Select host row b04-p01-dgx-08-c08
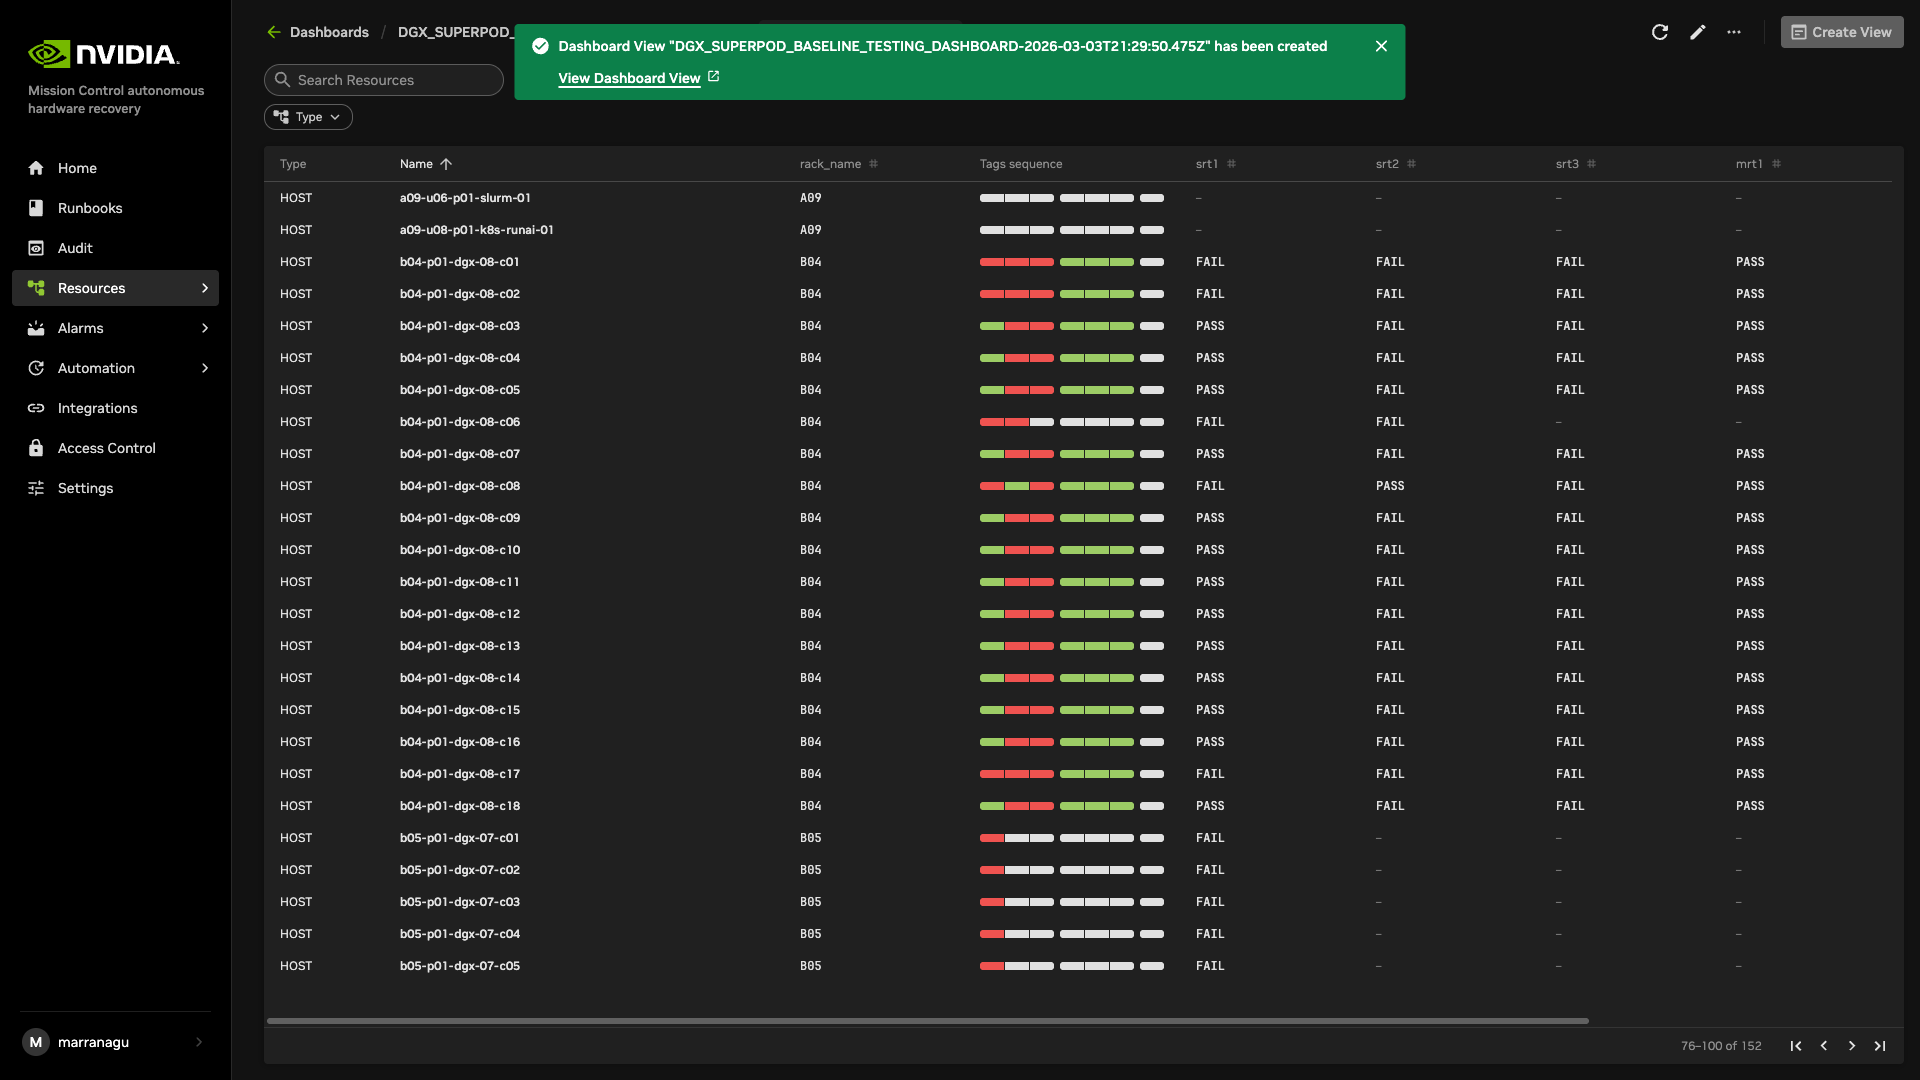 coord(1078,486)
